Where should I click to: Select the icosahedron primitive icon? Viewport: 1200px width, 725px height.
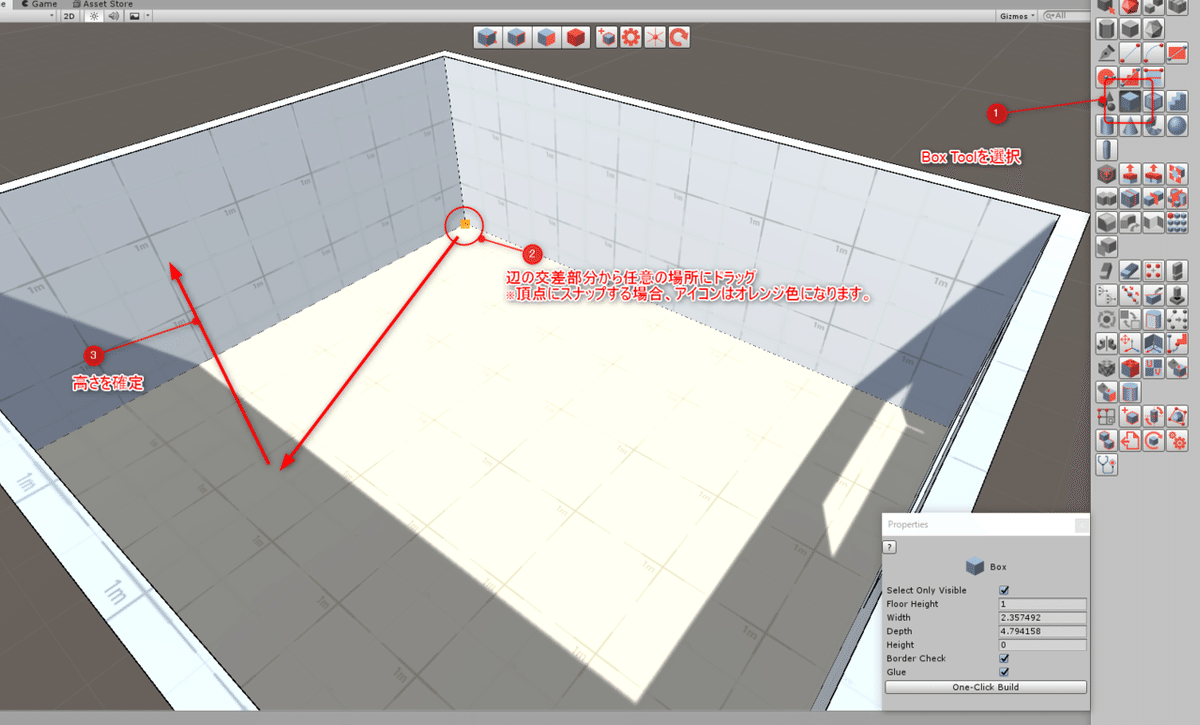(x=1154, y=27)
